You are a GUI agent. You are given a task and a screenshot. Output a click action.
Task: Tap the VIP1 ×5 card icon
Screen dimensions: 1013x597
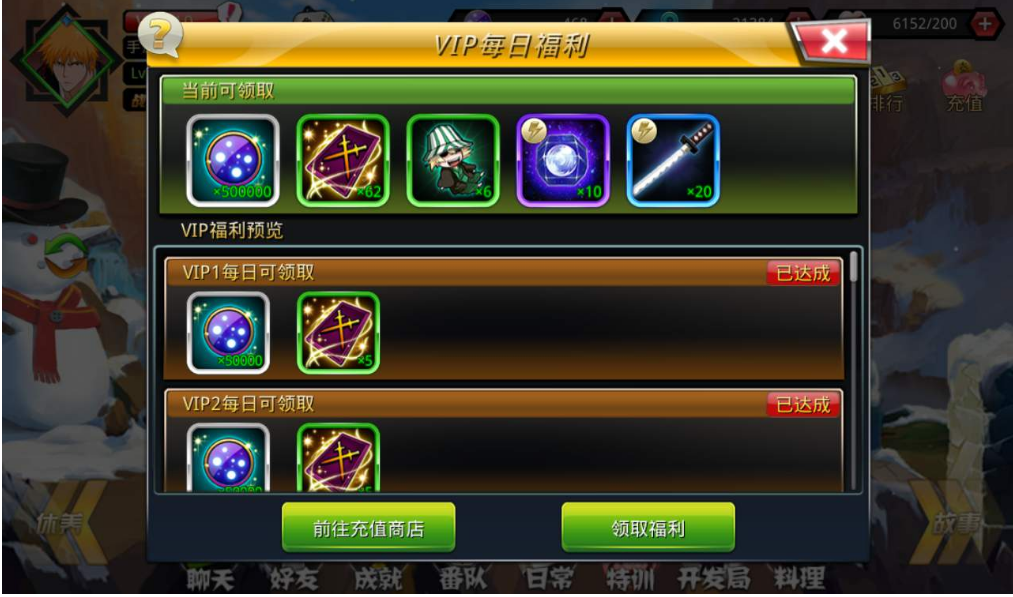point(338,333)
